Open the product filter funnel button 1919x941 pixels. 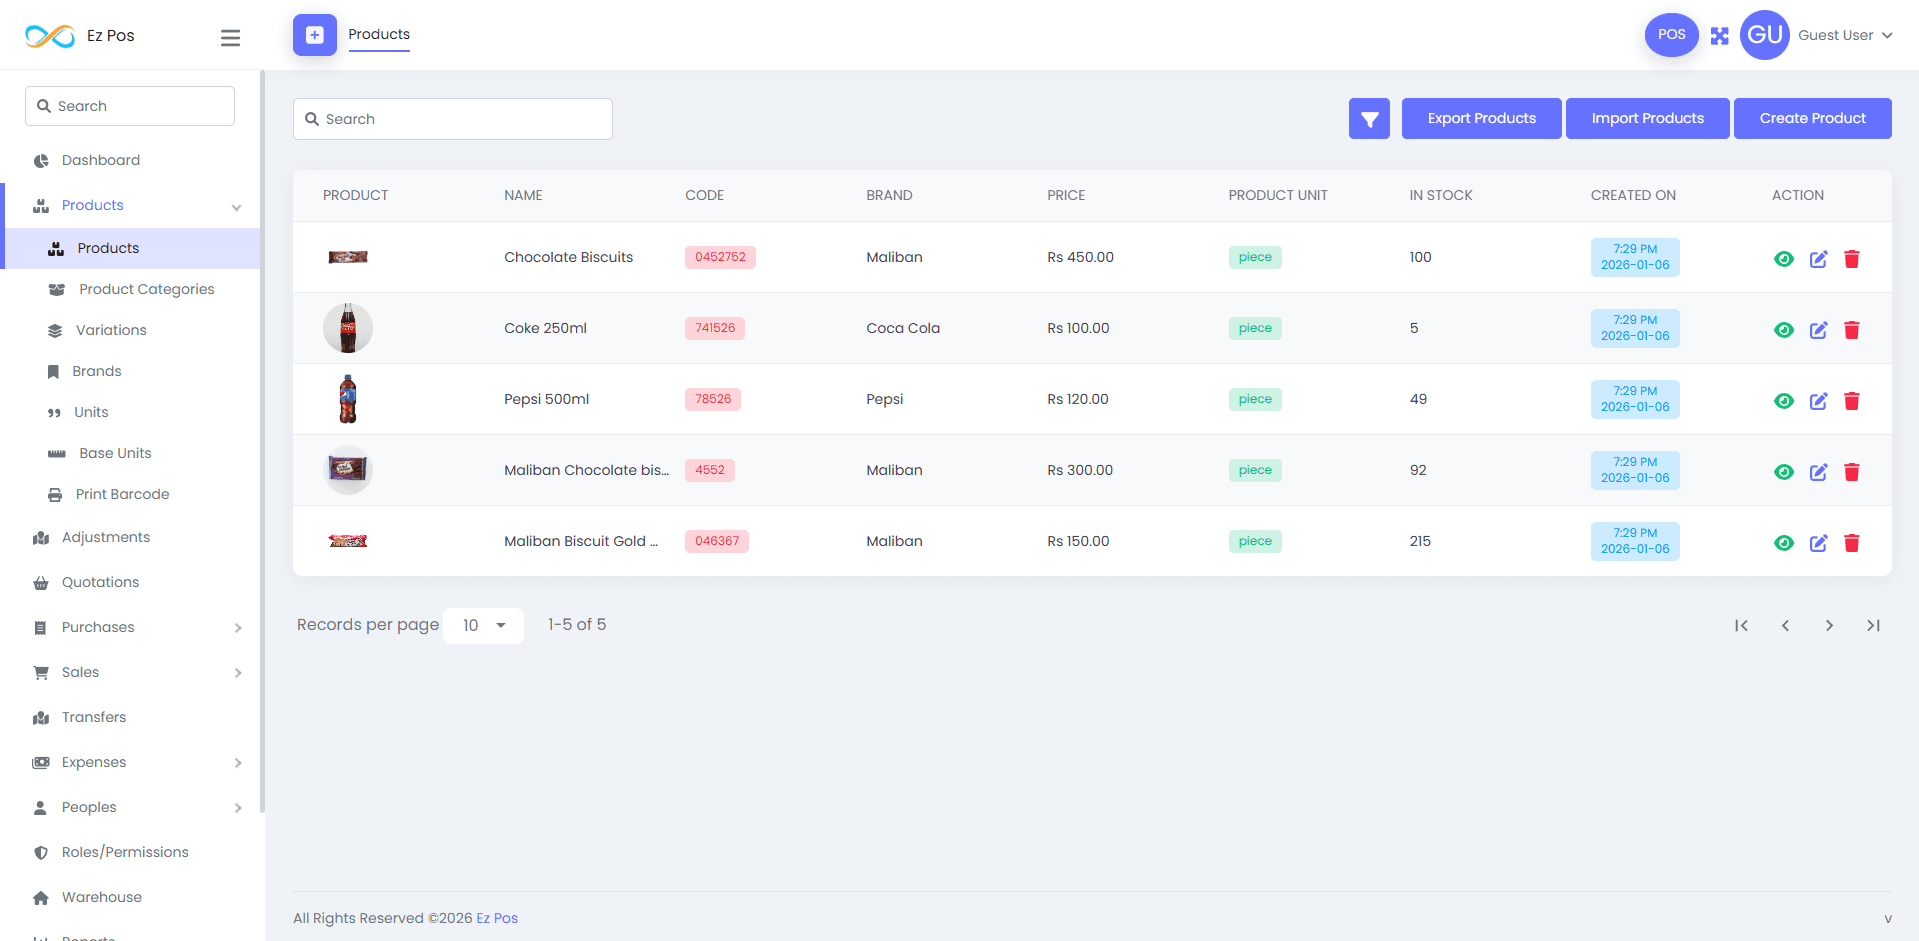tap(1369, 119)
